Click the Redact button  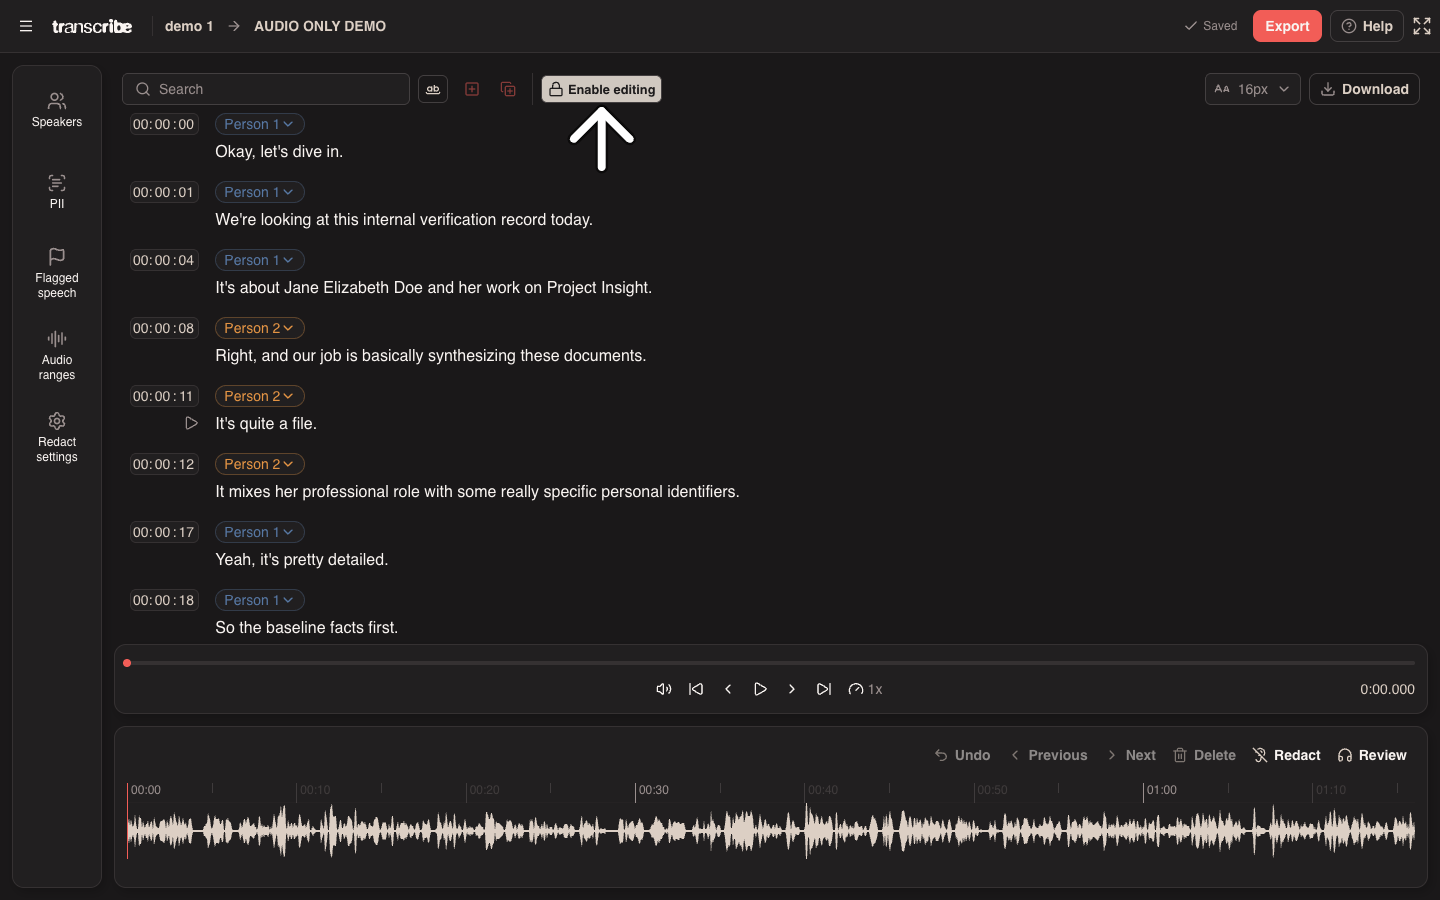[1287, 755]
